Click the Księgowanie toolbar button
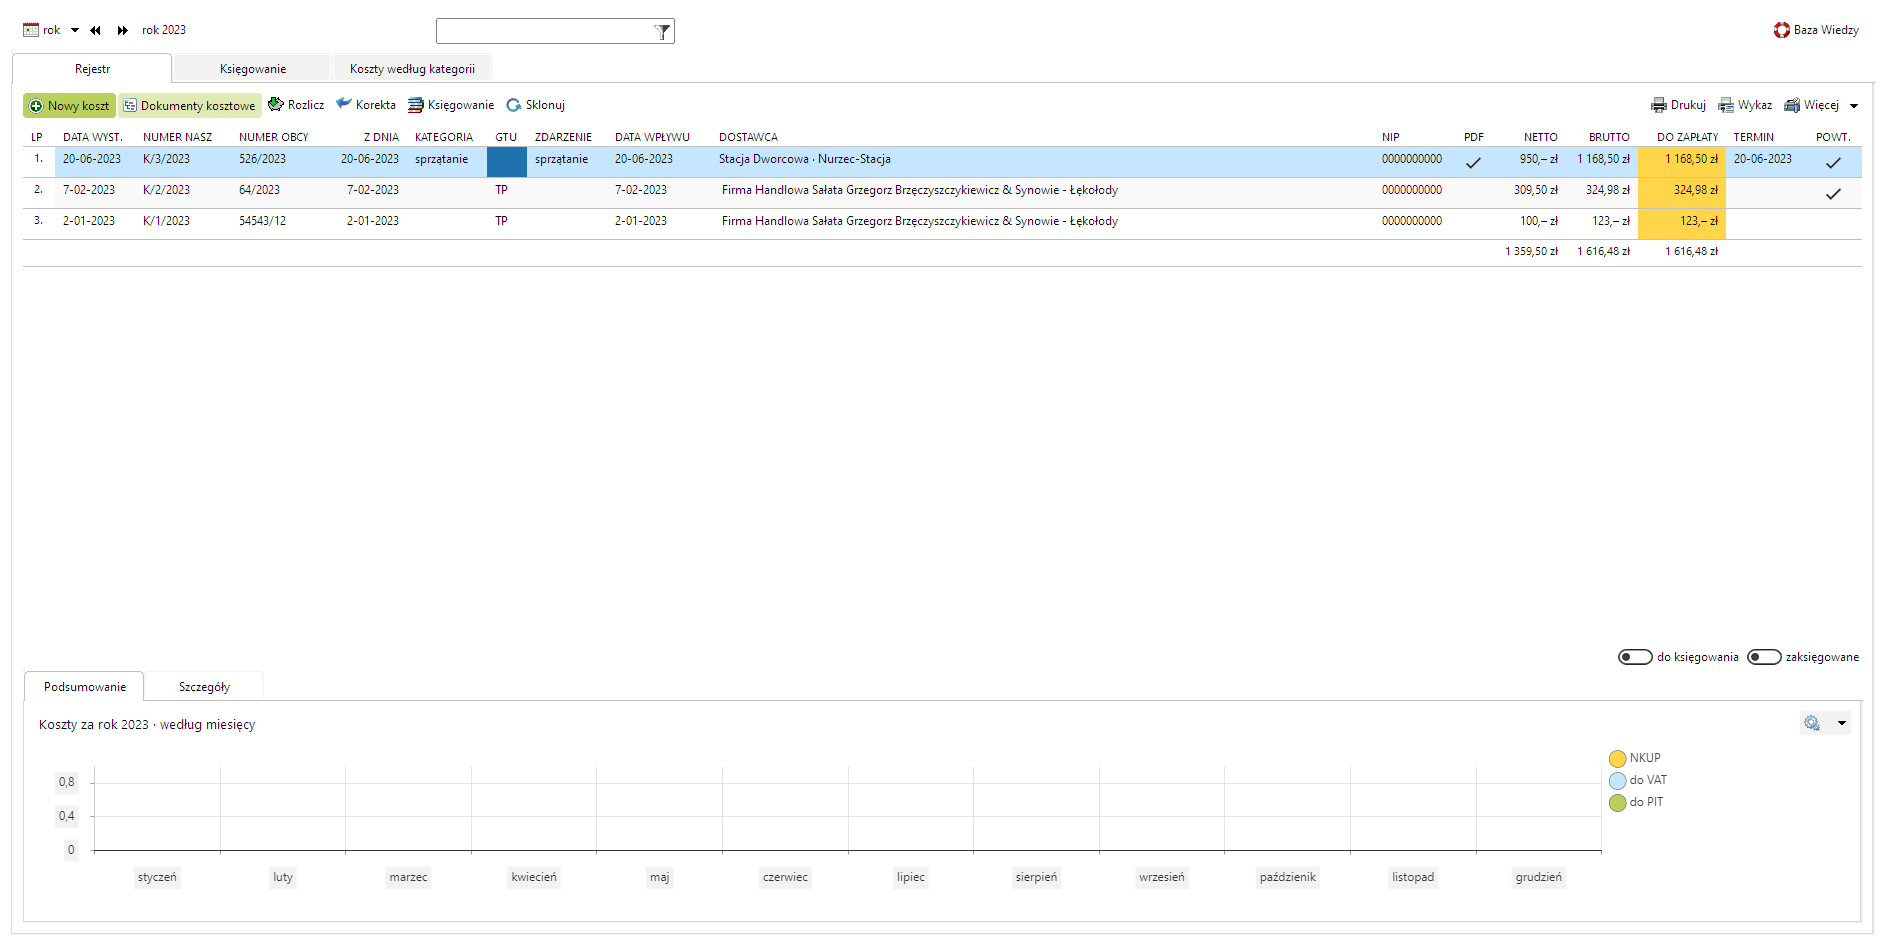The width and height of the screenshot is (1884, 944). point(451,104)
